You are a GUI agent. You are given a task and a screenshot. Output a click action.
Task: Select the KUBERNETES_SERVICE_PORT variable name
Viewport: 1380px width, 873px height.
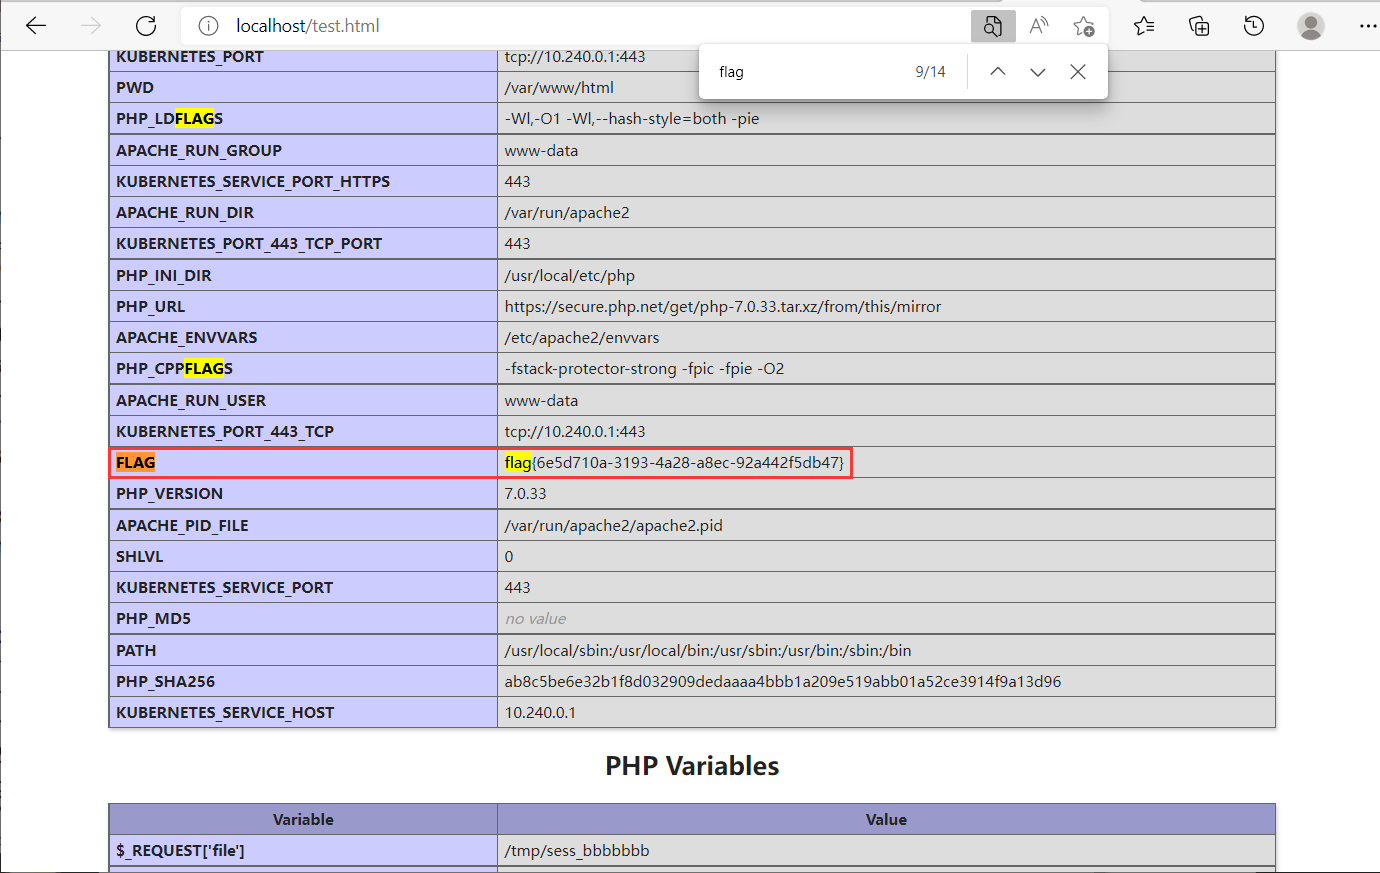point(224,588)
